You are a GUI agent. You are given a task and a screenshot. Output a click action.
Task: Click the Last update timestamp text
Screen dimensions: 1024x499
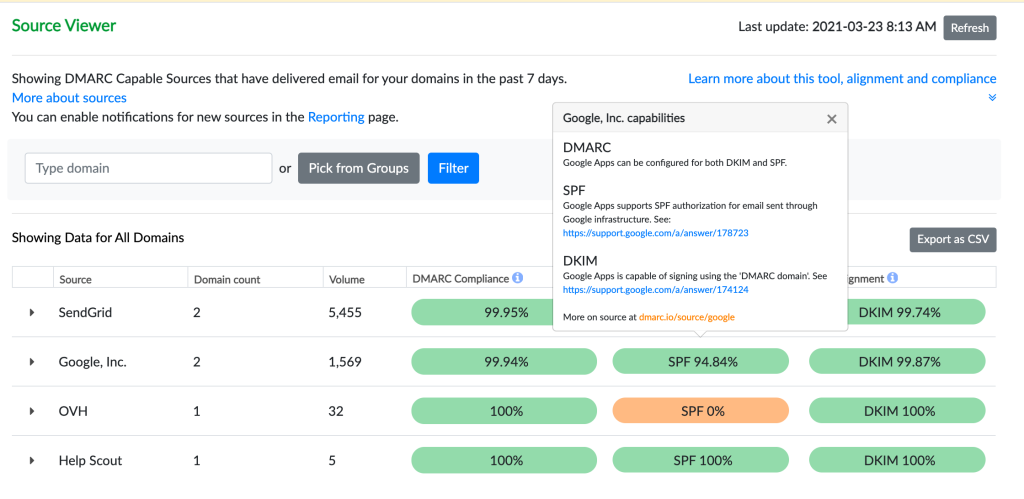pos(837,27)
